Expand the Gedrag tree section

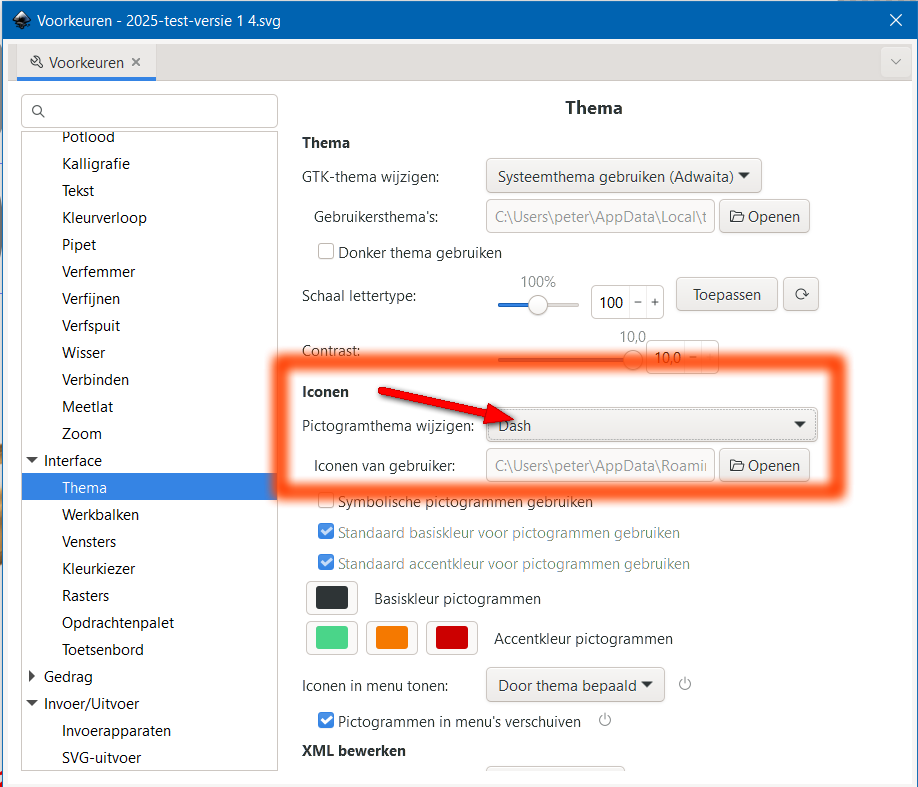(31, 677)
